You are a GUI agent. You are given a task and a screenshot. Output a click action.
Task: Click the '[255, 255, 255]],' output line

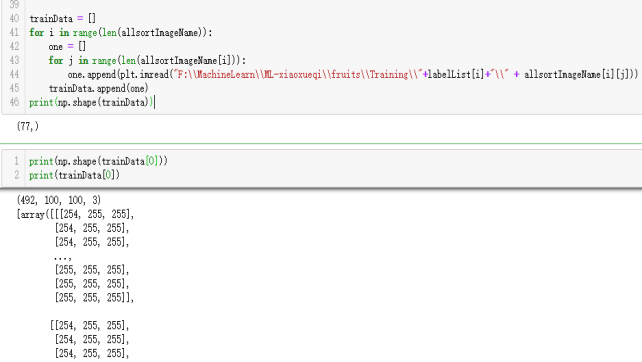pyautogui.click(x=94, y=298)
